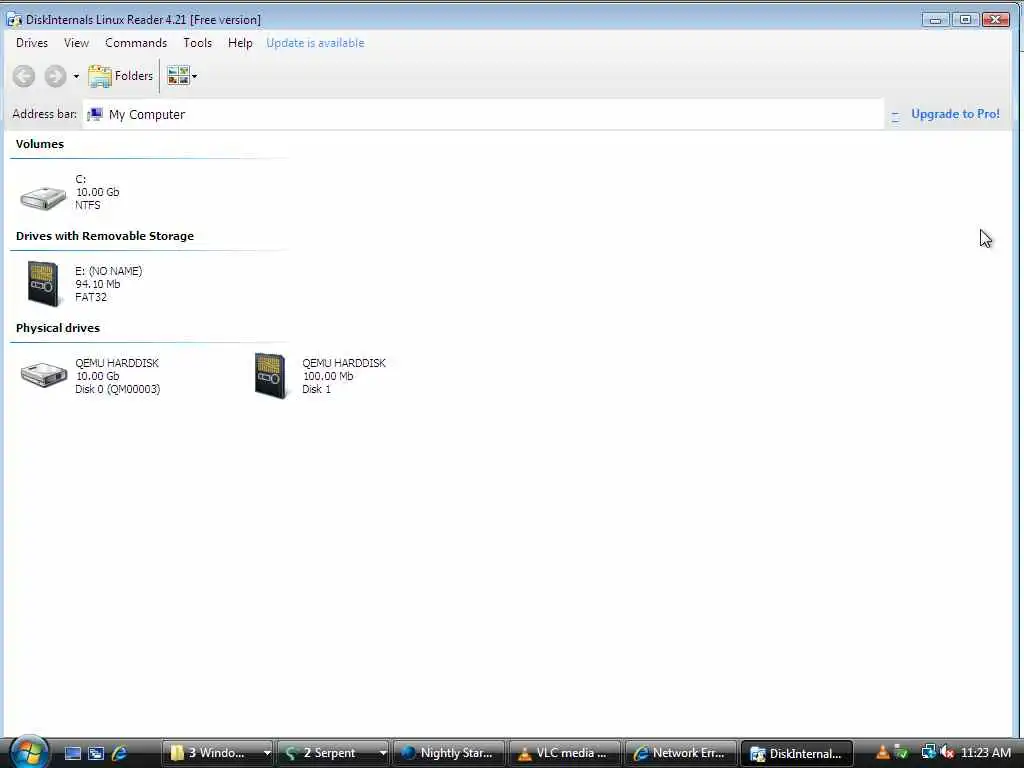
Task: Open the View menu
Action: (76, 43)
